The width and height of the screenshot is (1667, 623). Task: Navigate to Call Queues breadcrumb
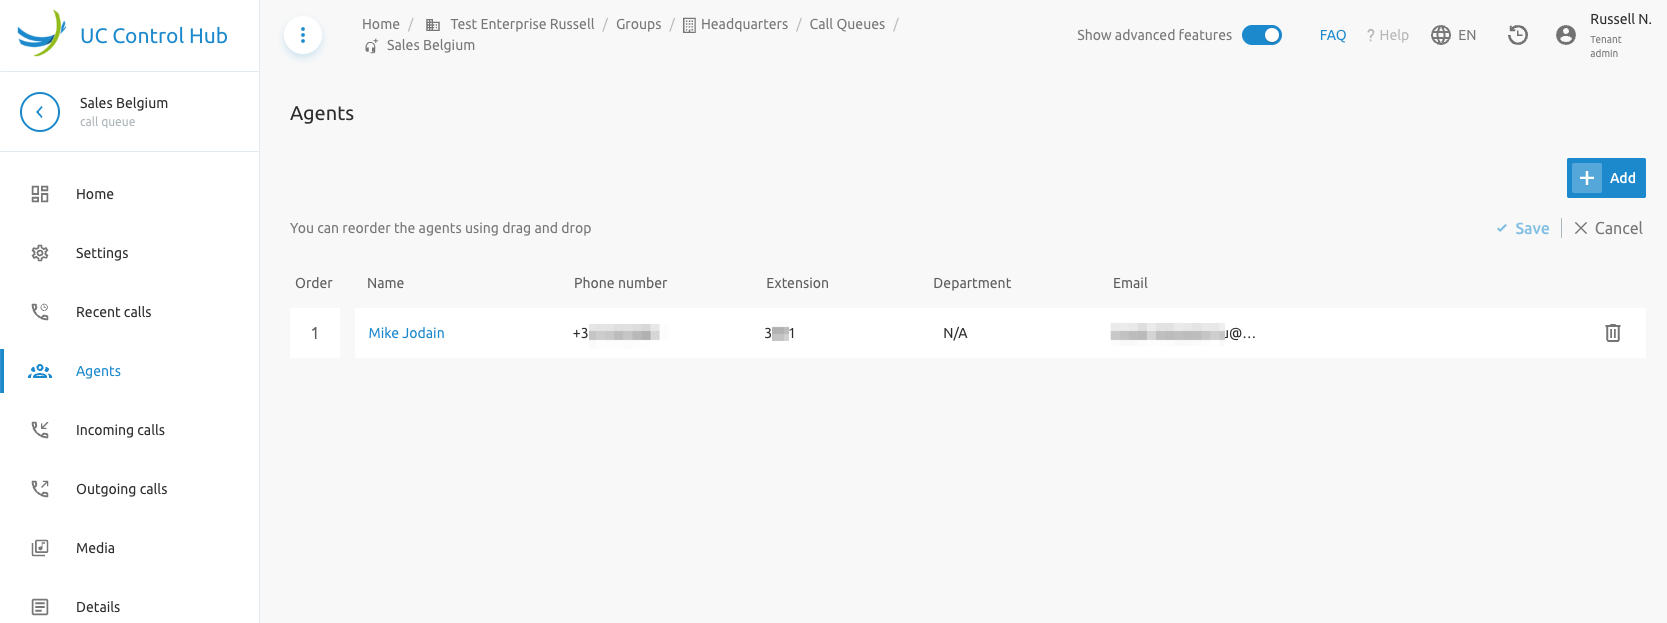tap(847, 24)
